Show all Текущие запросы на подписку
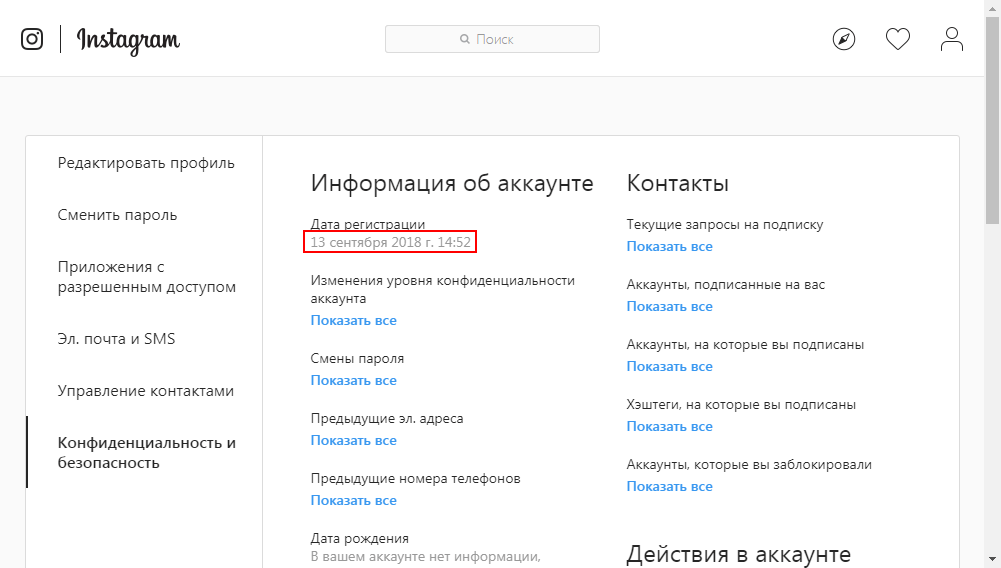 coord(670,246)
